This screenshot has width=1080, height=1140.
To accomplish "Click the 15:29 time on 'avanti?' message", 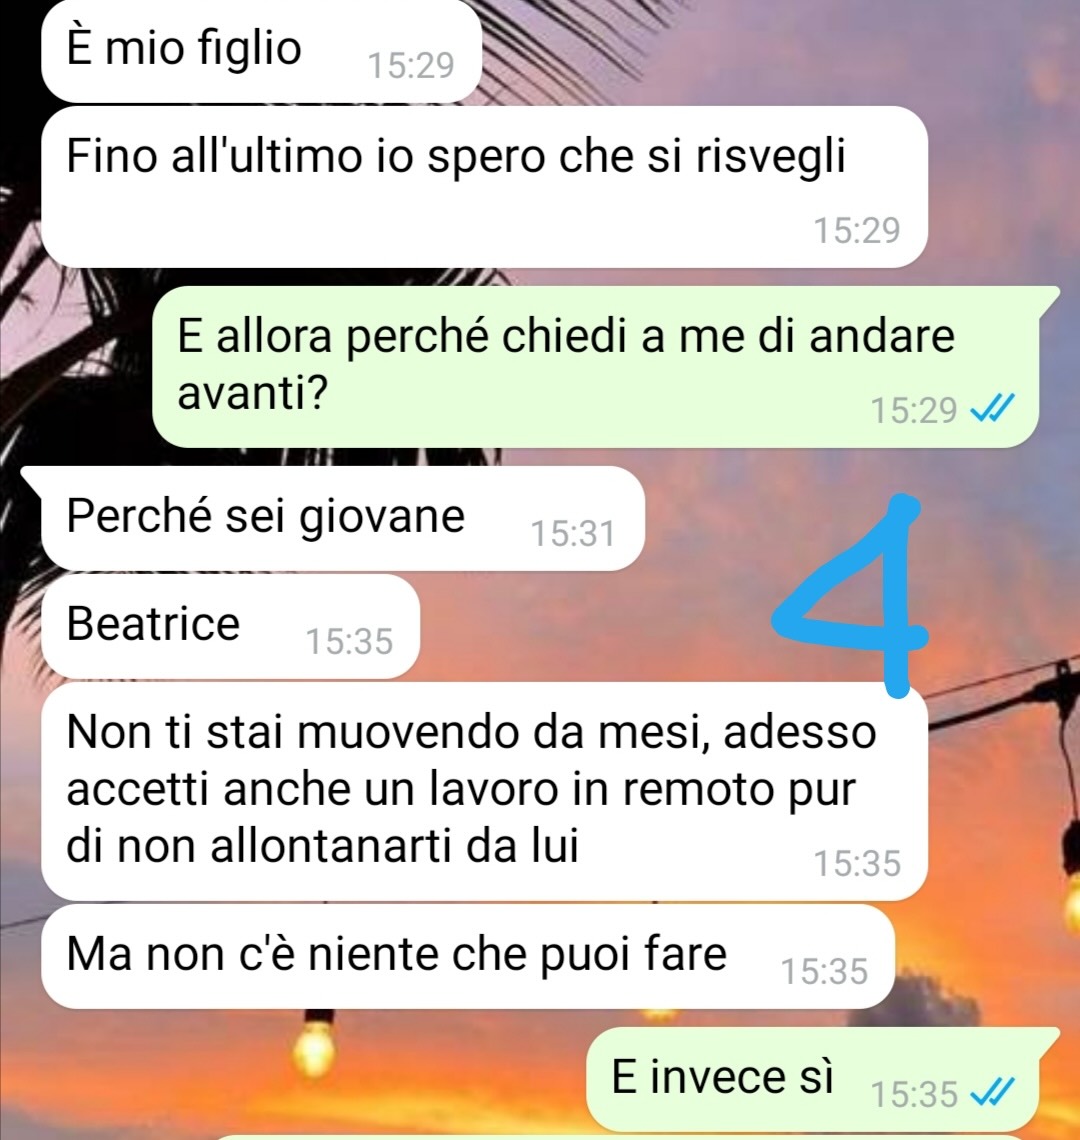I will coord(913,410).
